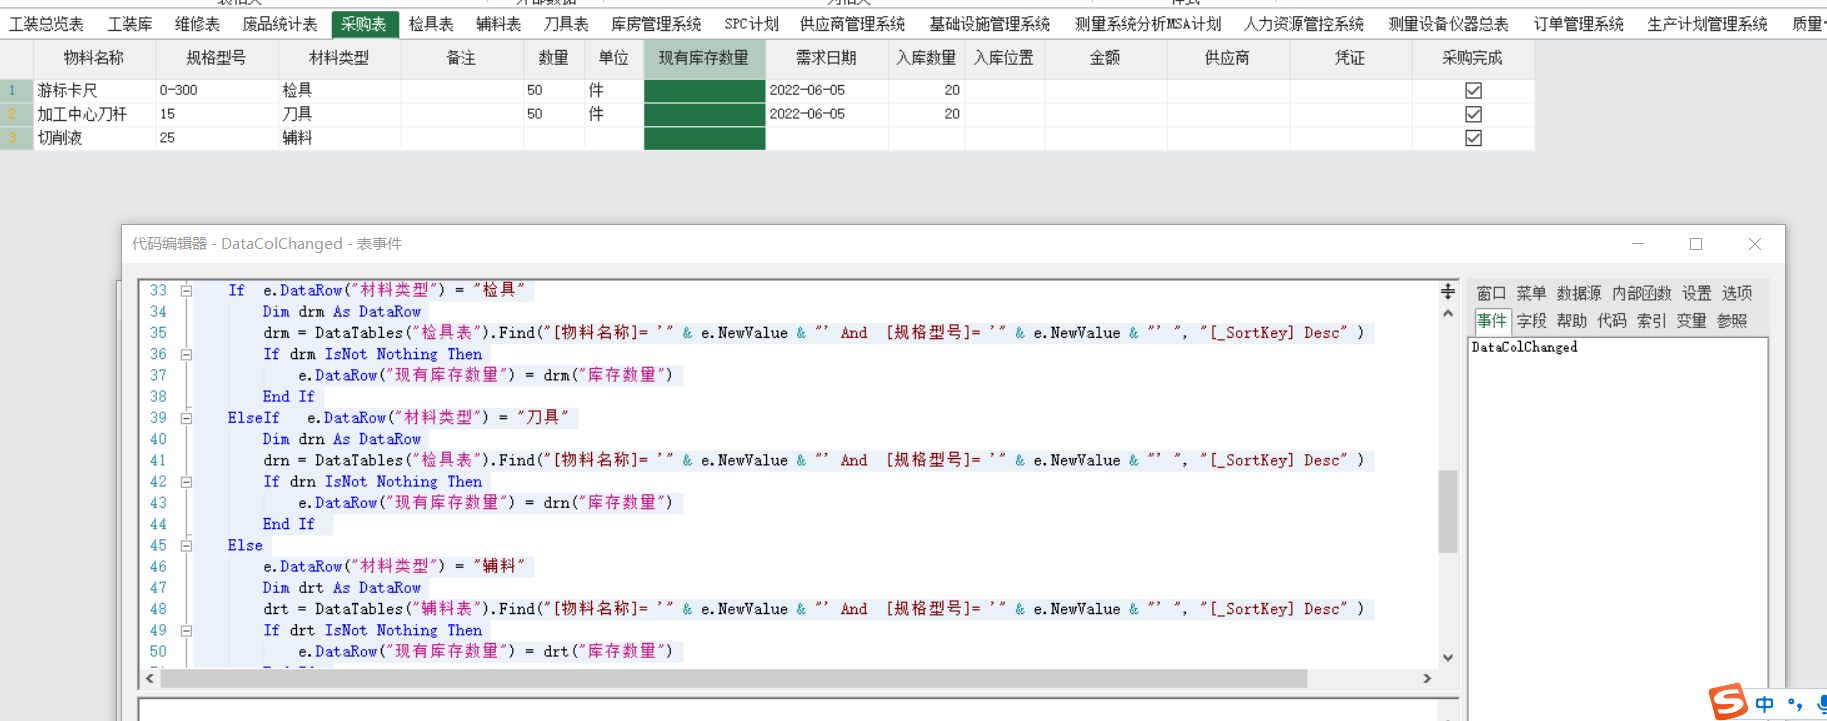Toggle 采购完成 checkbox for 加工中心刀杆
1827x721 pixels.
(x=1473, y=114)
